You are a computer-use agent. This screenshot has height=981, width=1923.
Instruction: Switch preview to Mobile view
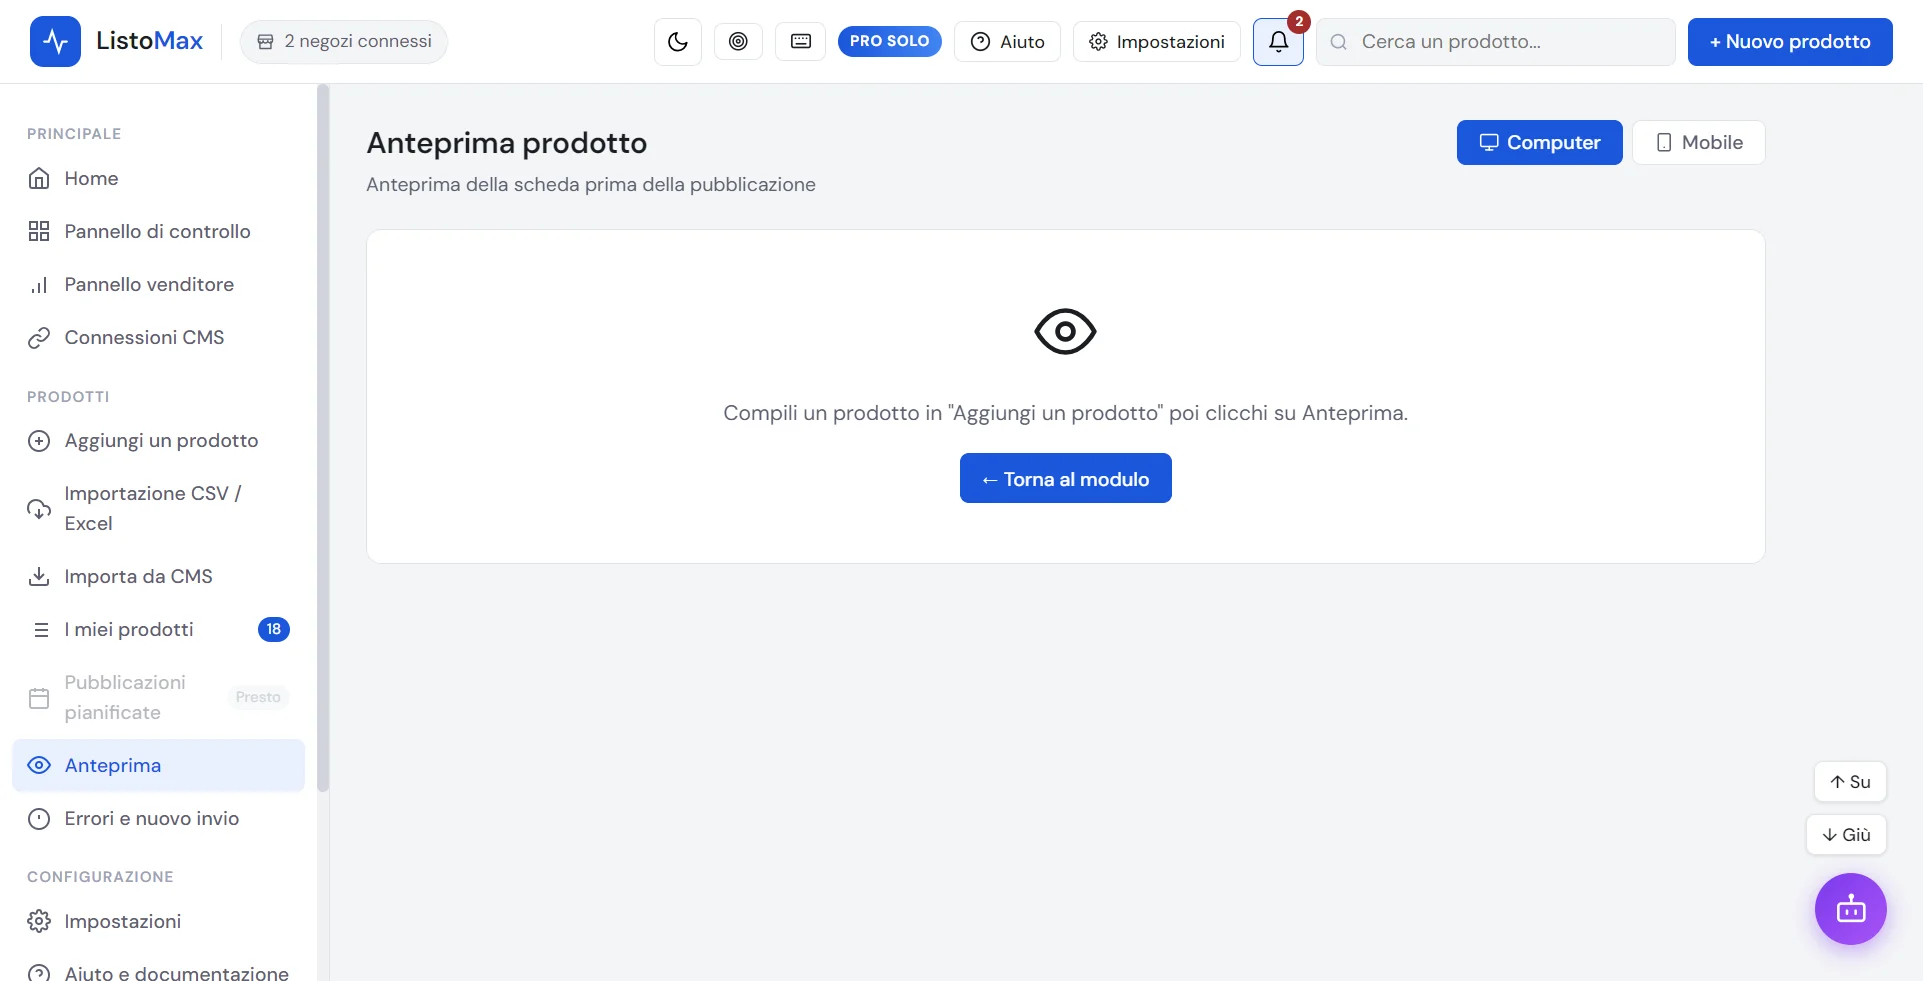[x=1698, y=142]
